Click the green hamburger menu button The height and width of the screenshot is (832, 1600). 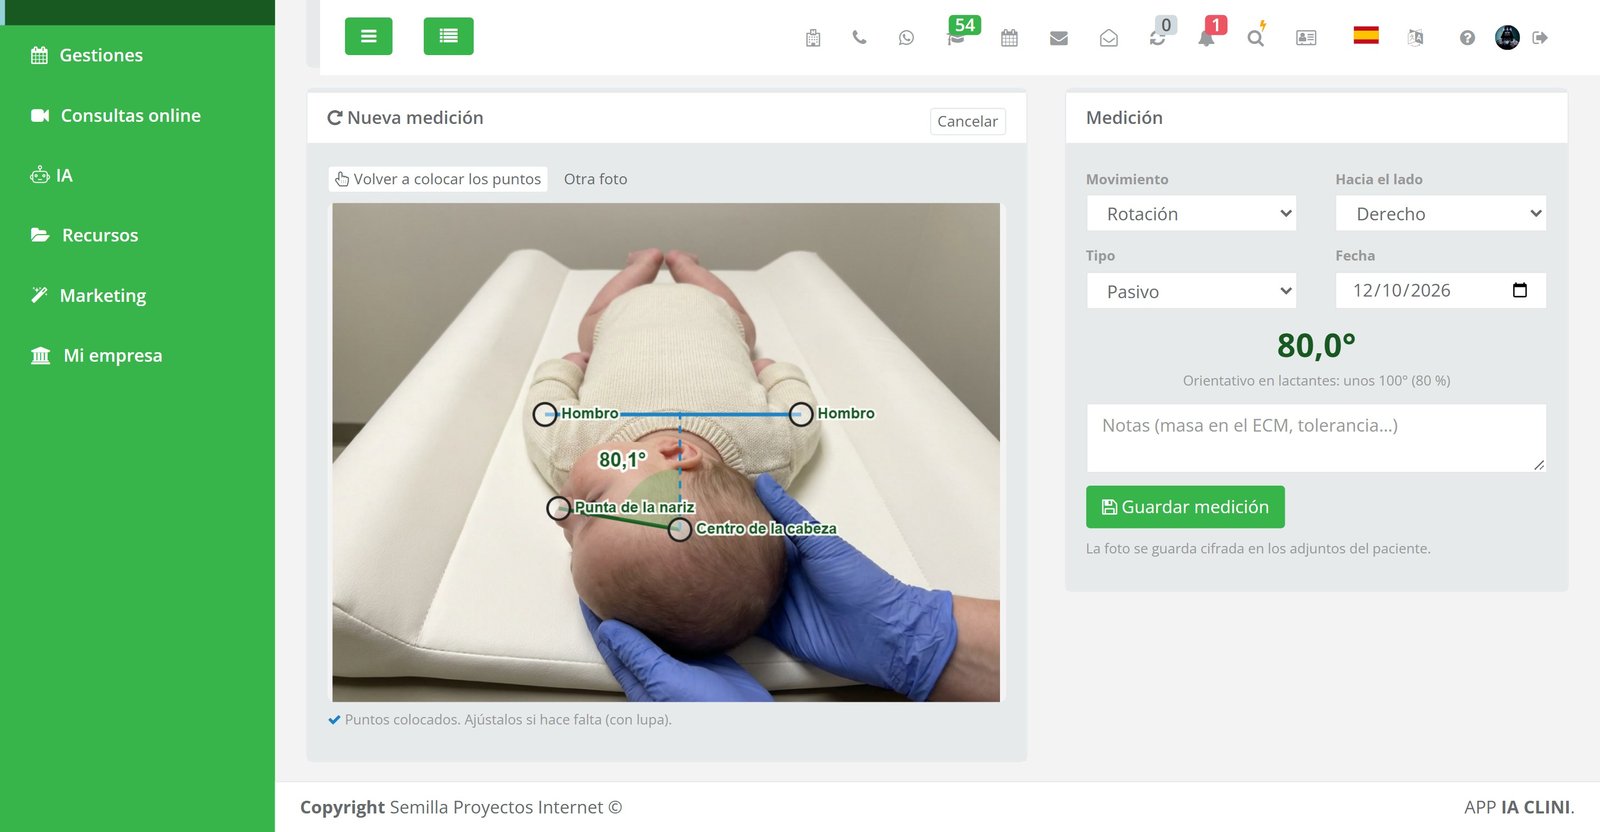[x=368, y=36]
